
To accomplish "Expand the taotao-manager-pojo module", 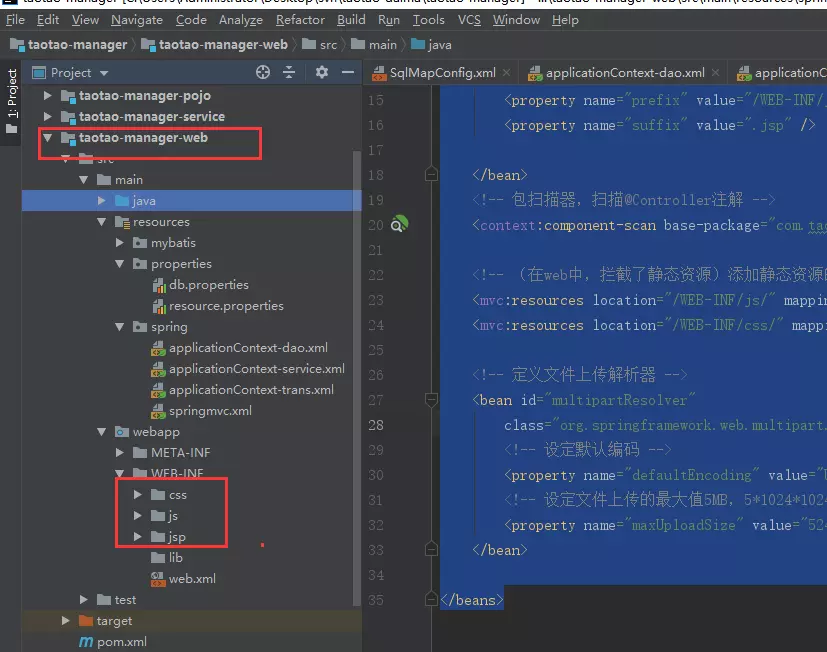I will (x=47, y=95).
